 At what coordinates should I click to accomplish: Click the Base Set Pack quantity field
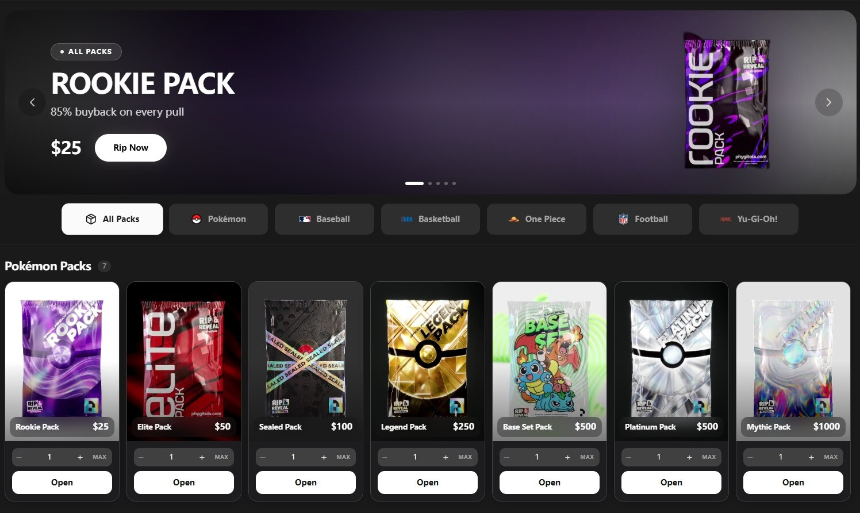pos(537,457)
